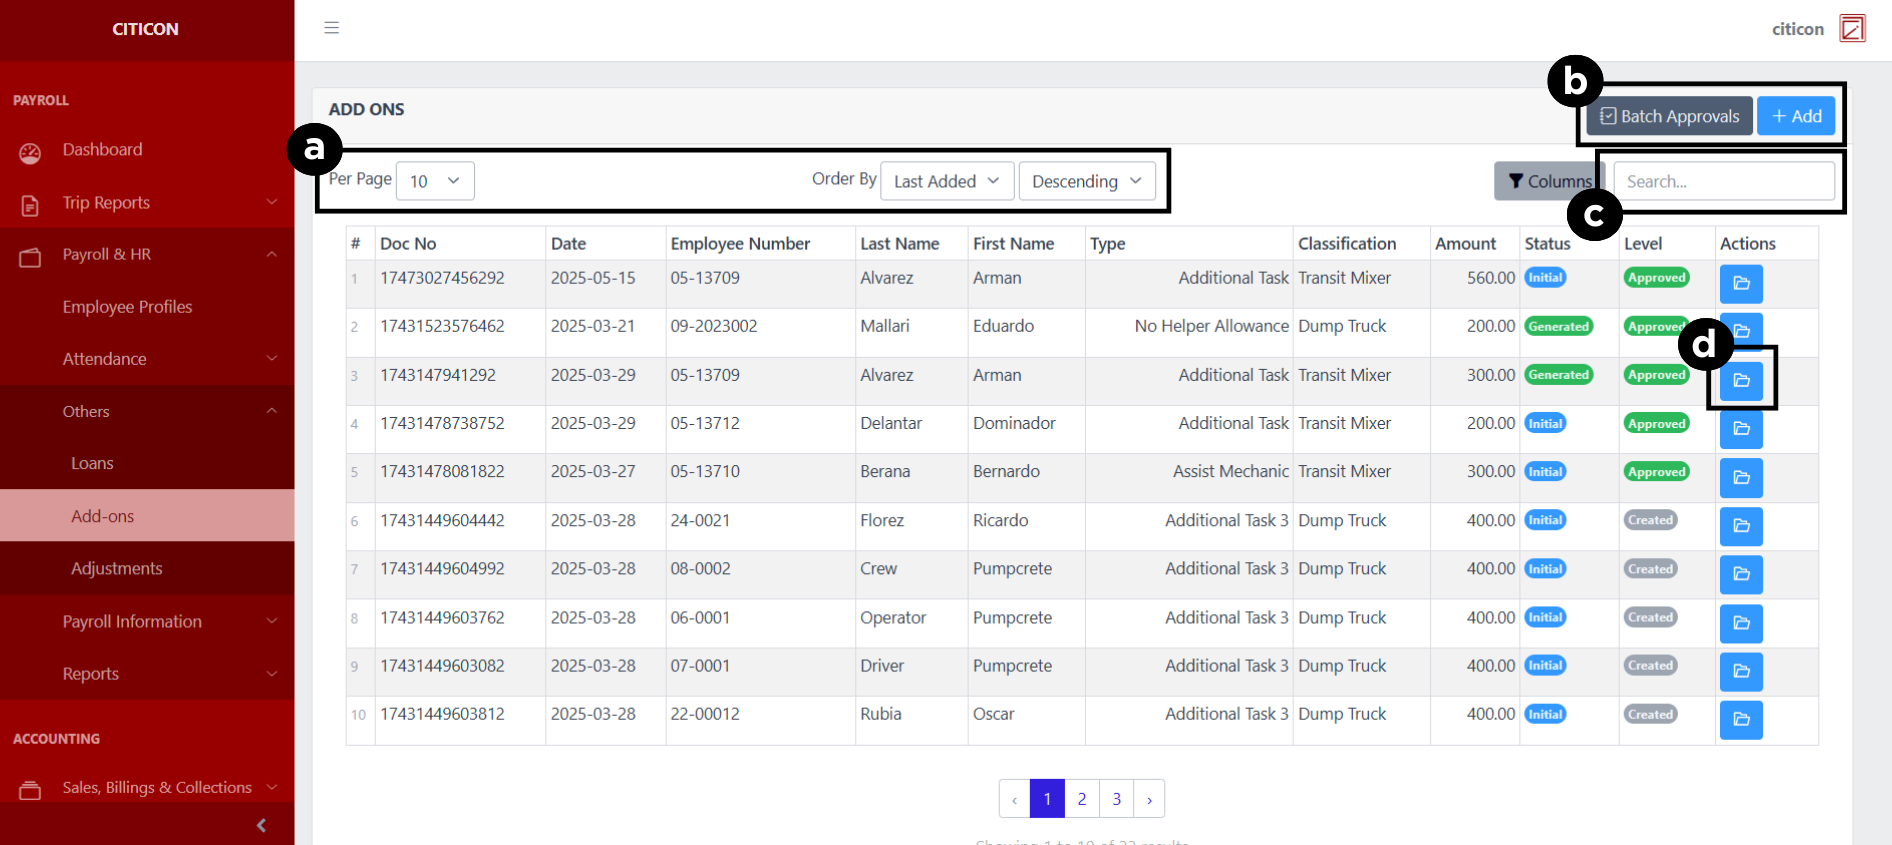This screenshot has height=845, width=1892.
Task: Open folder action for Alvarez 560.00 row
Action: pos(1740,284)
